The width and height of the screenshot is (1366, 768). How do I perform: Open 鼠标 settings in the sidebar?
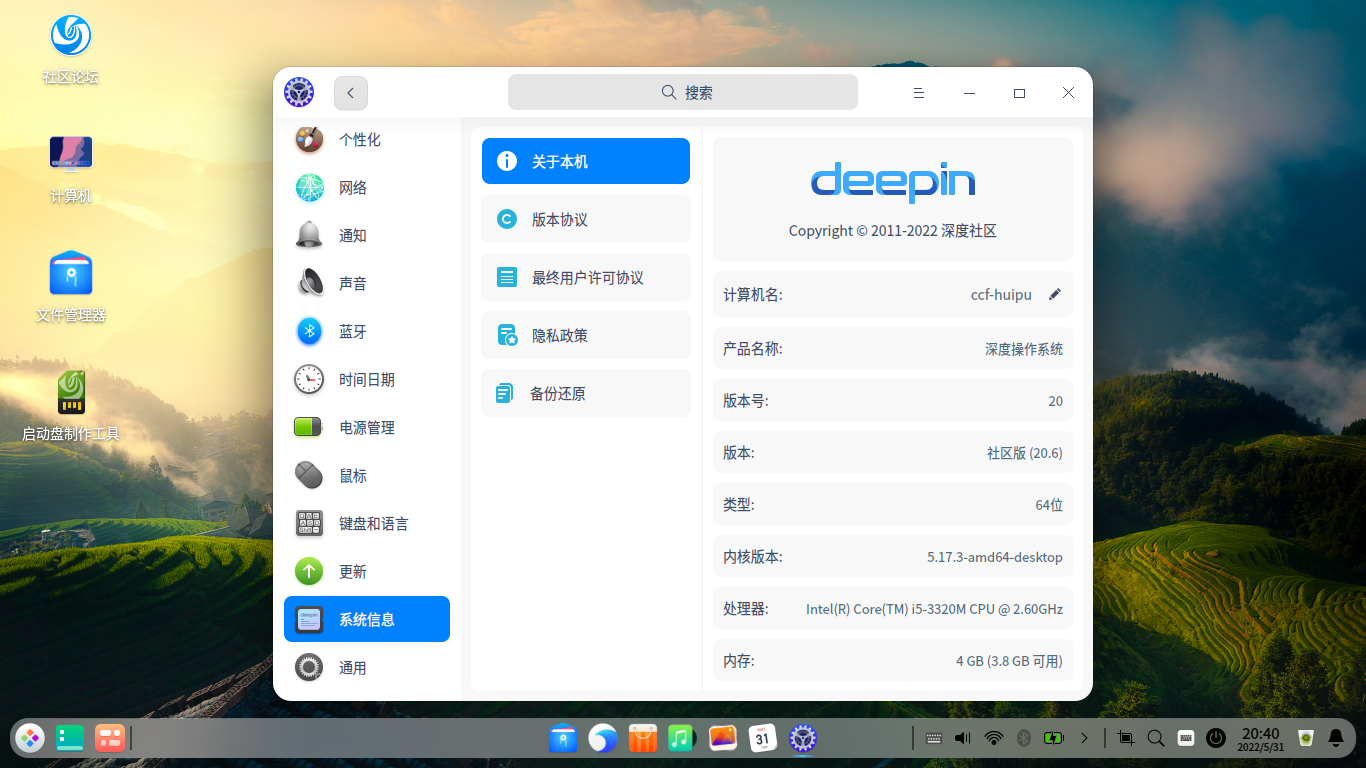click(352, 475)
